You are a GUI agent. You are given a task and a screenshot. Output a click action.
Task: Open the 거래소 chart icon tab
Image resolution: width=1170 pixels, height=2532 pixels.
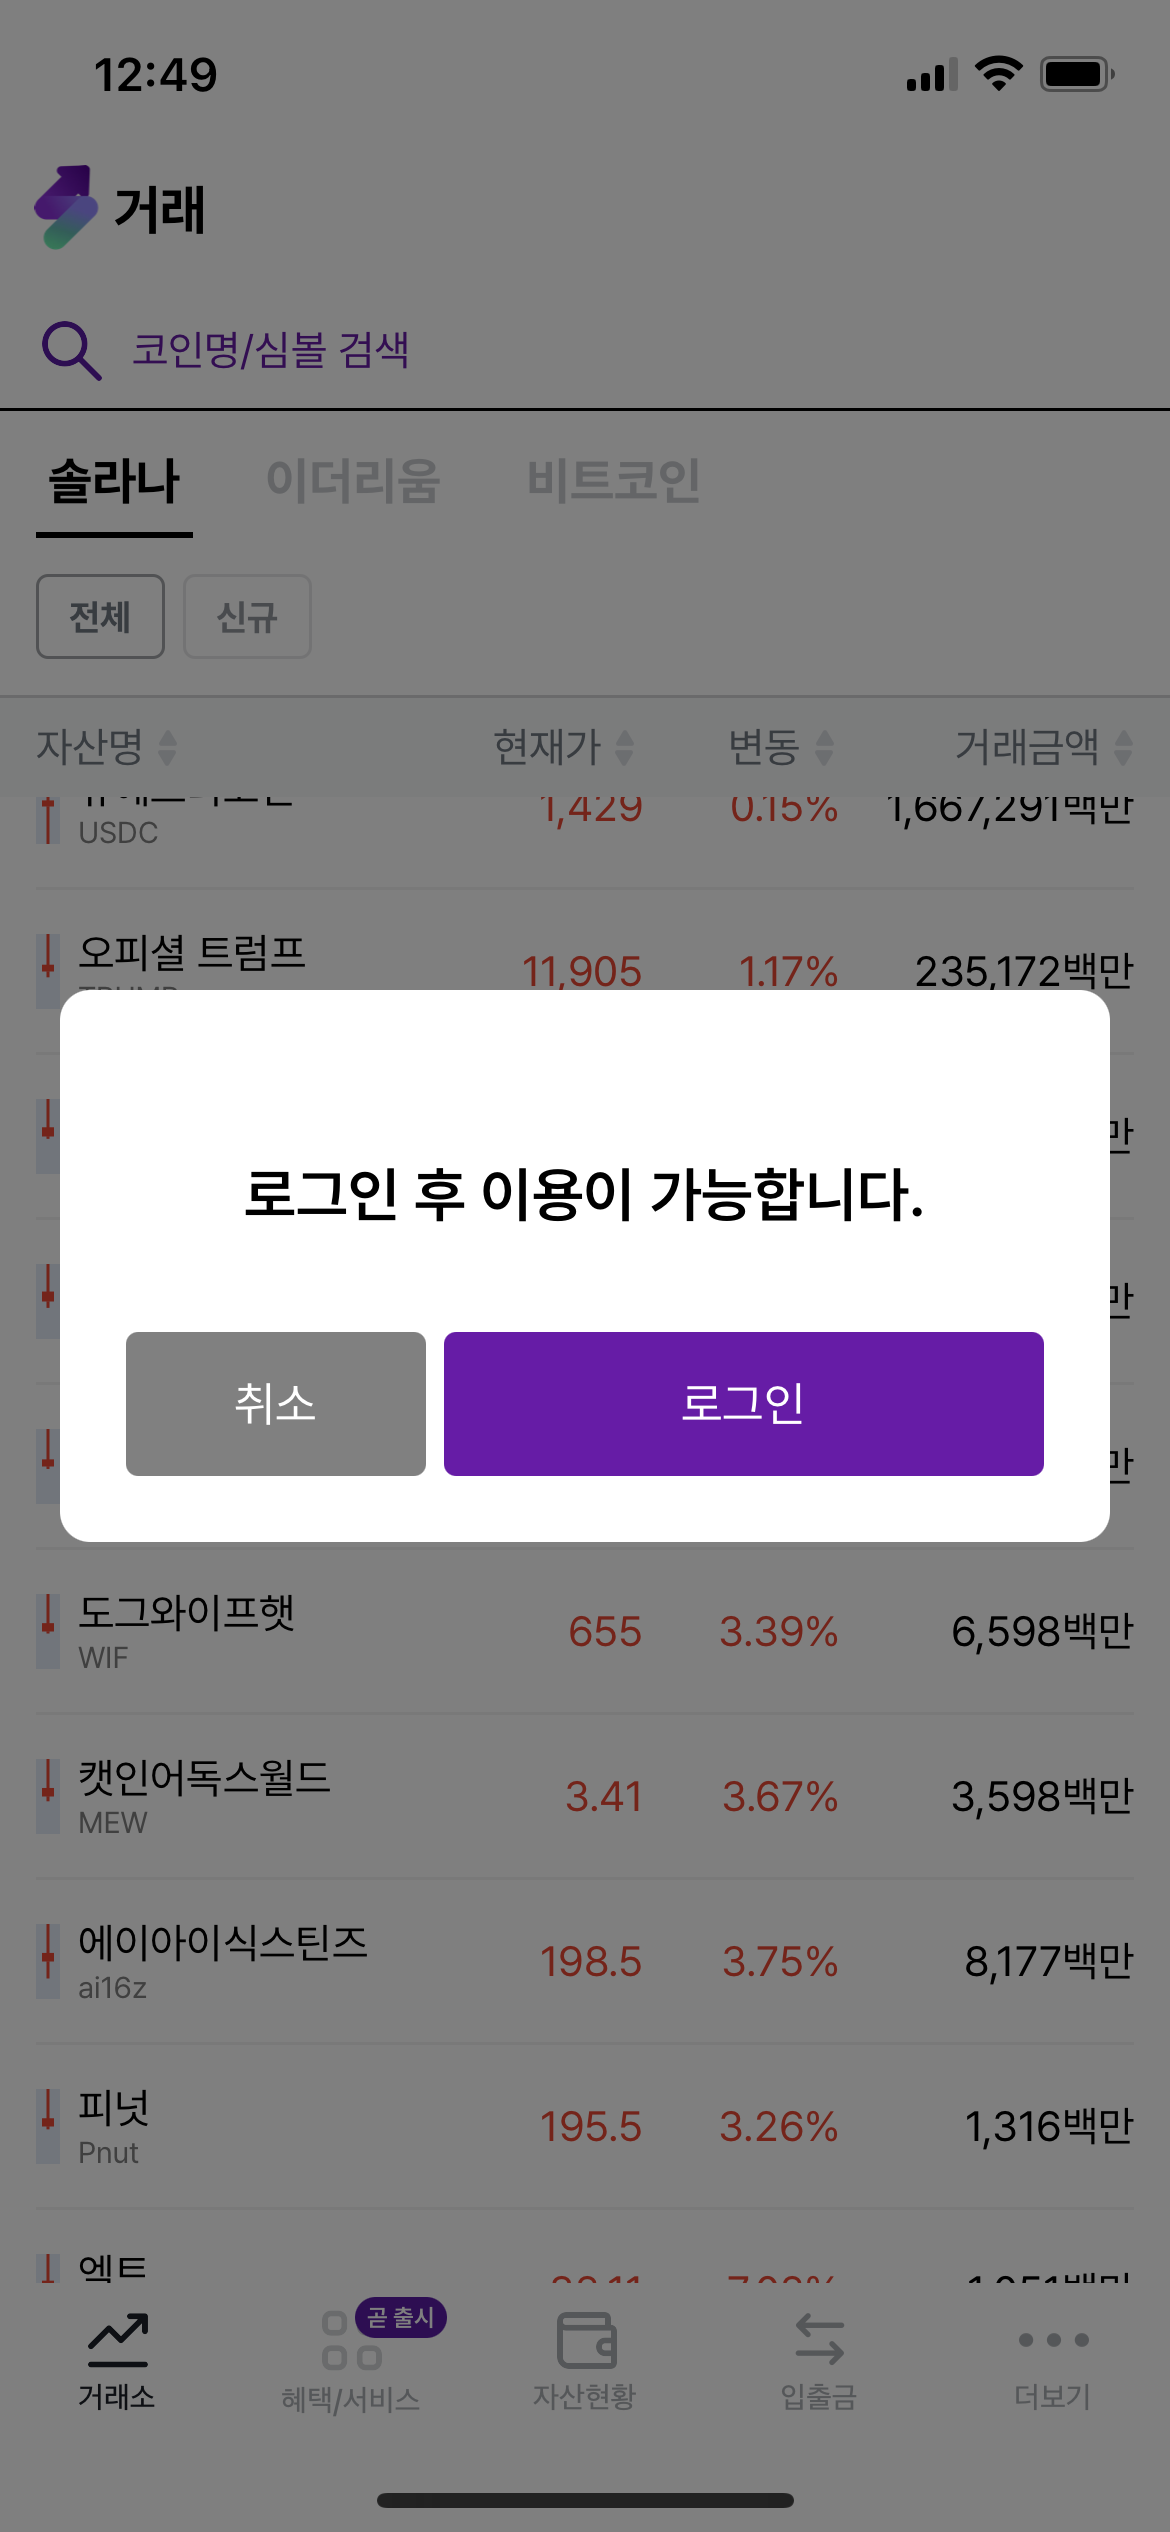117,2340
